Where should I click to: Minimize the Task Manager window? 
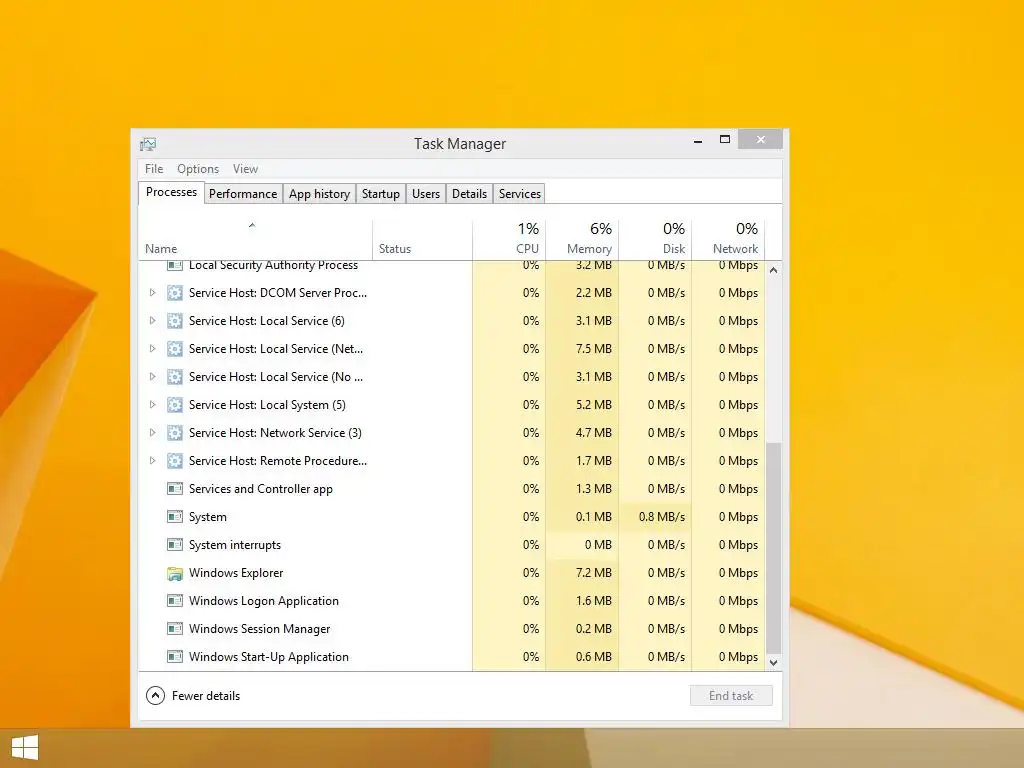click(698, 140)
